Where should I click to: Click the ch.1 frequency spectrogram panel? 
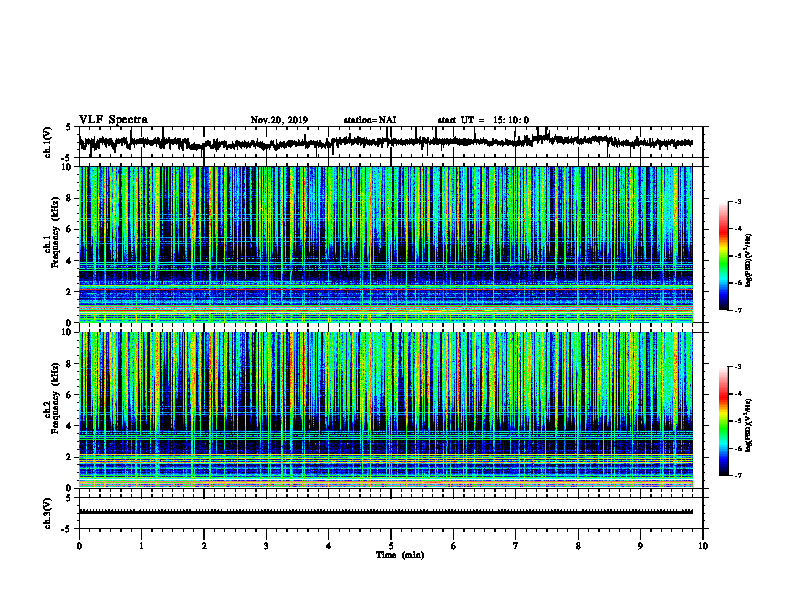(x=386, y=244)
